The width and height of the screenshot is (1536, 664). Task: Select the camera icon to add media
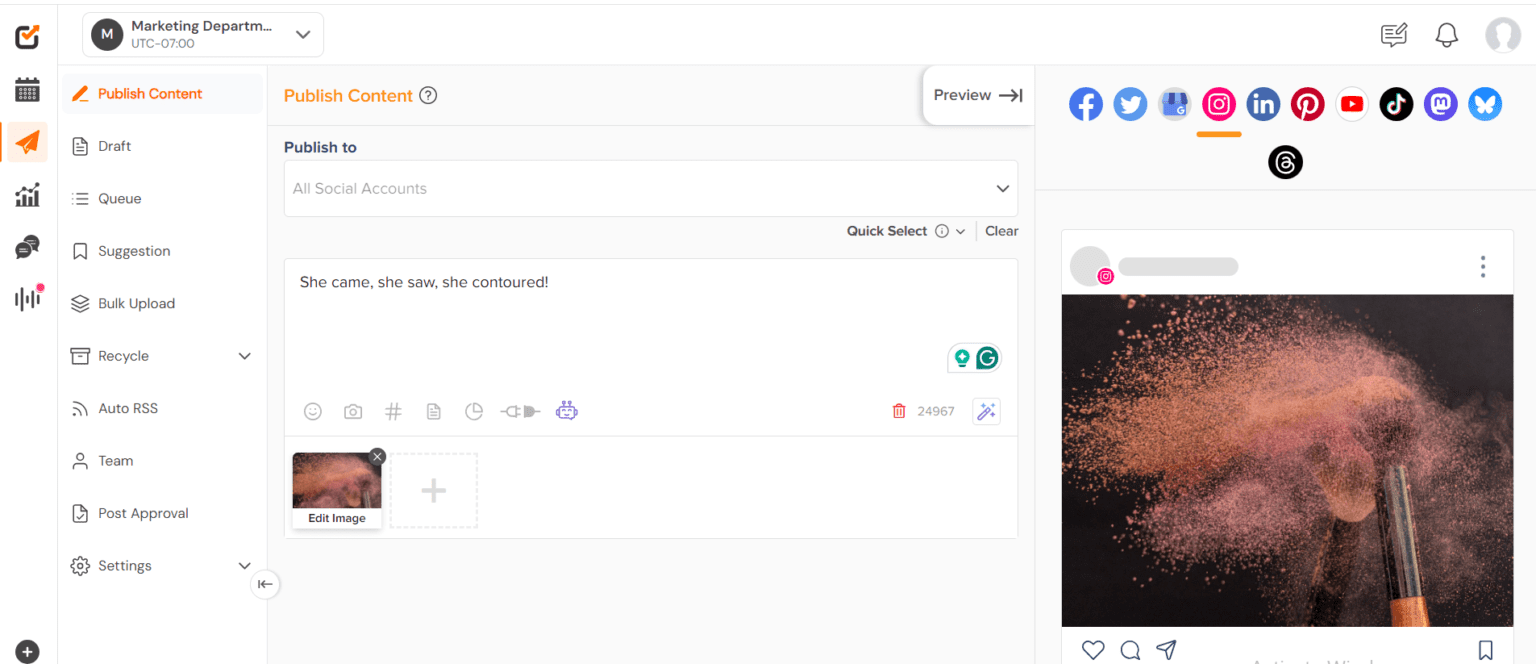click(x=353, y=411)
